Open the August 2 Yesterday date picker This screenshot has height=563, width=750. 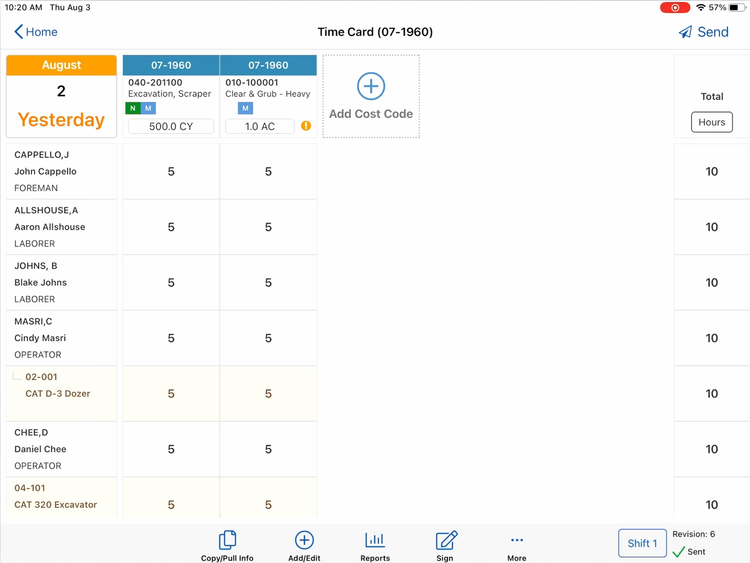tap(61, 96)
